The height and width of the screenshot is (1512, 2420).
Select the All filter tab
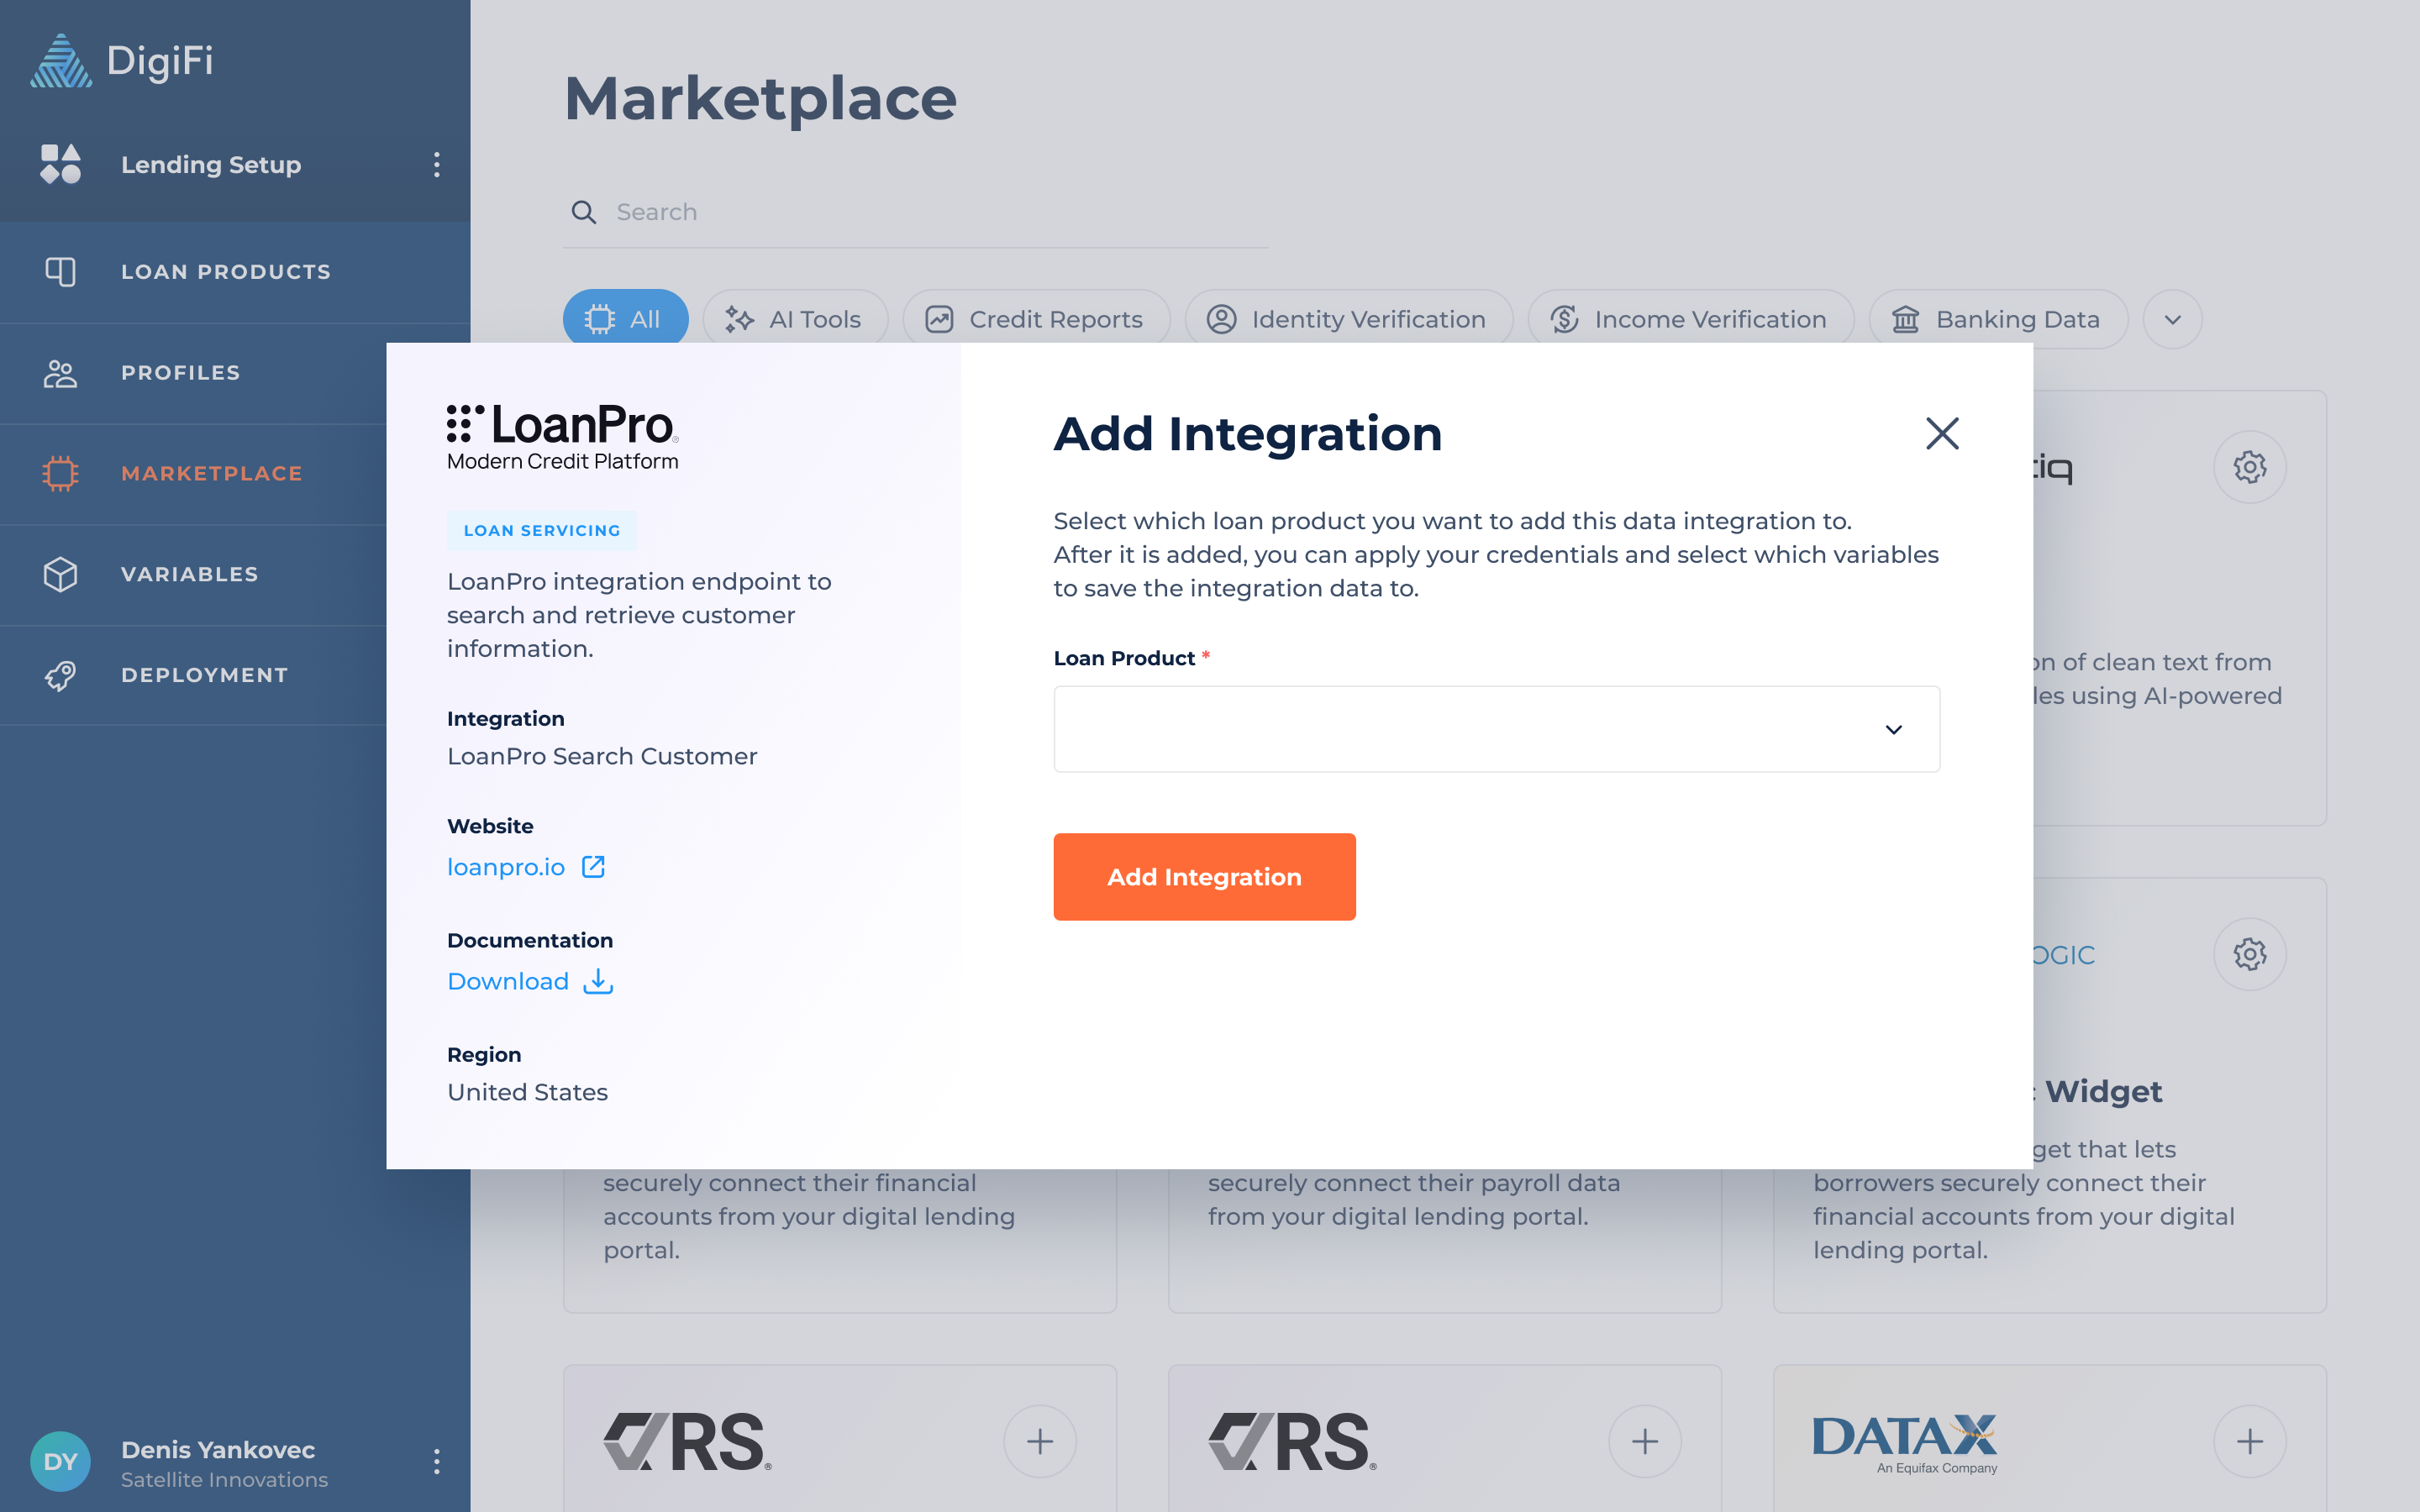tap(625, 319)
